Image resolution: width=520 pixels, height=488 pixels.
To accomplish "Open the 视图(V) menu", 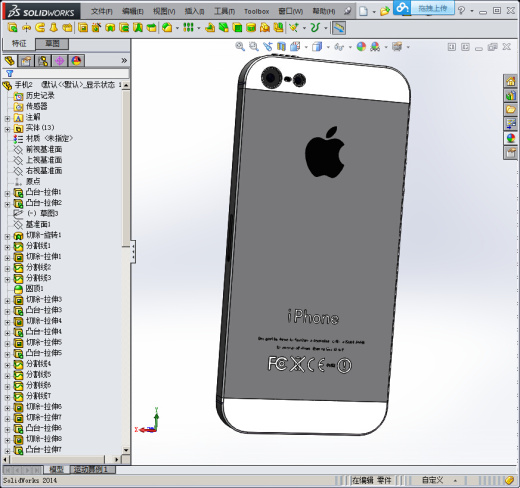I will [164, 11].
